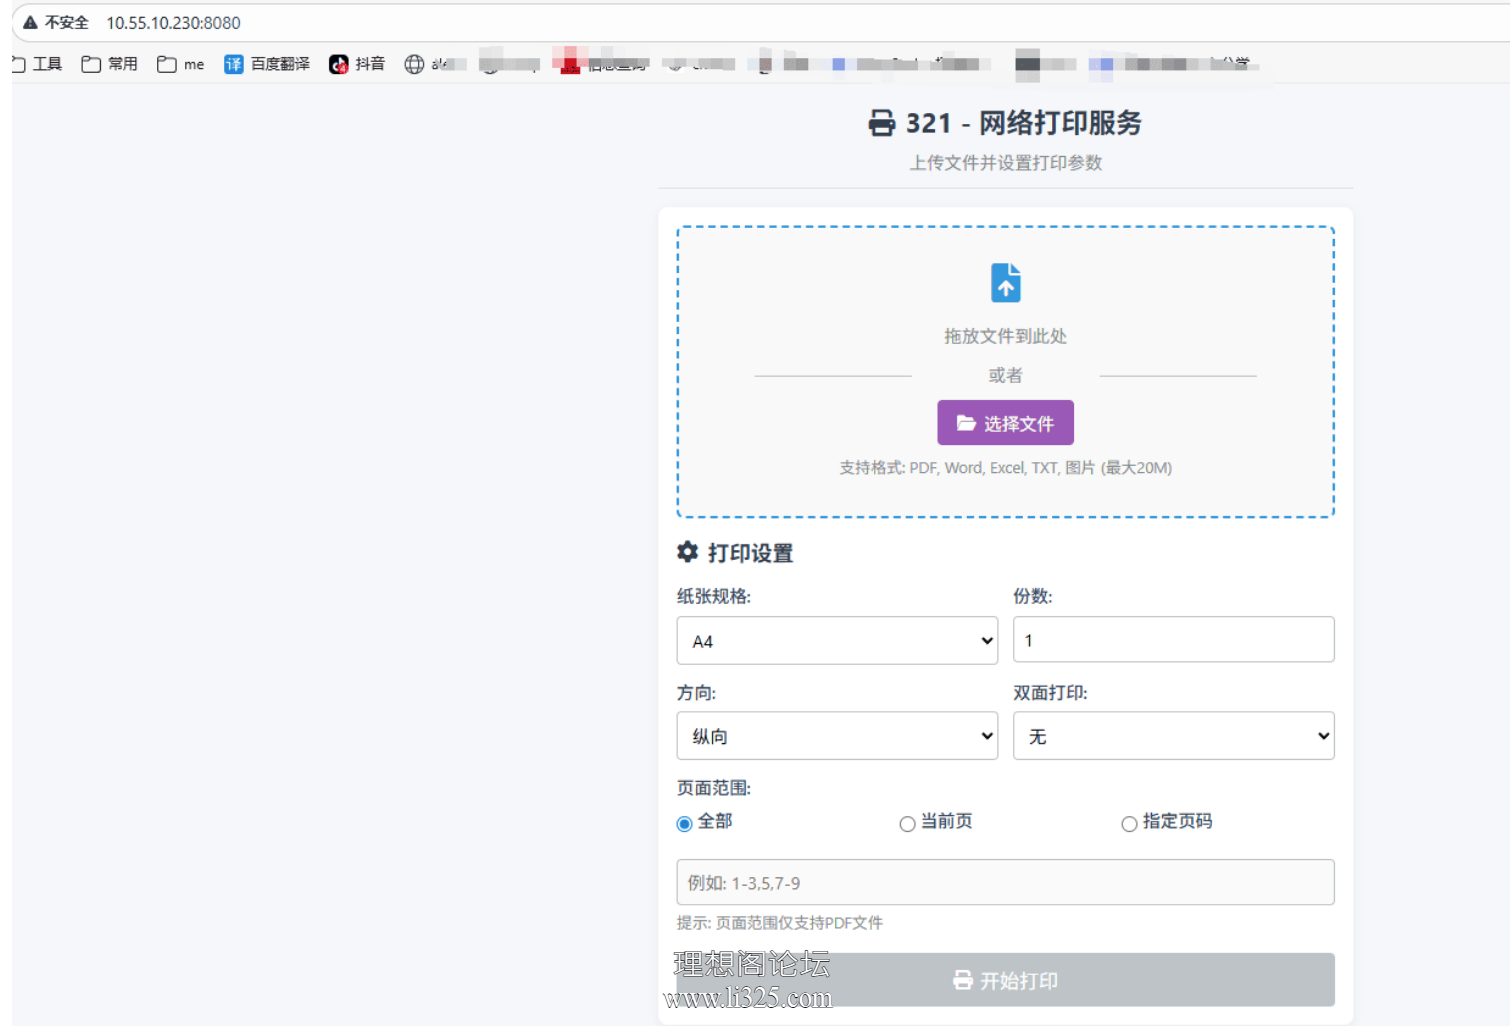This screenshot has height=1026, width=1510.
Task: Click the 开始打印 button
Action: point(1005,980)
